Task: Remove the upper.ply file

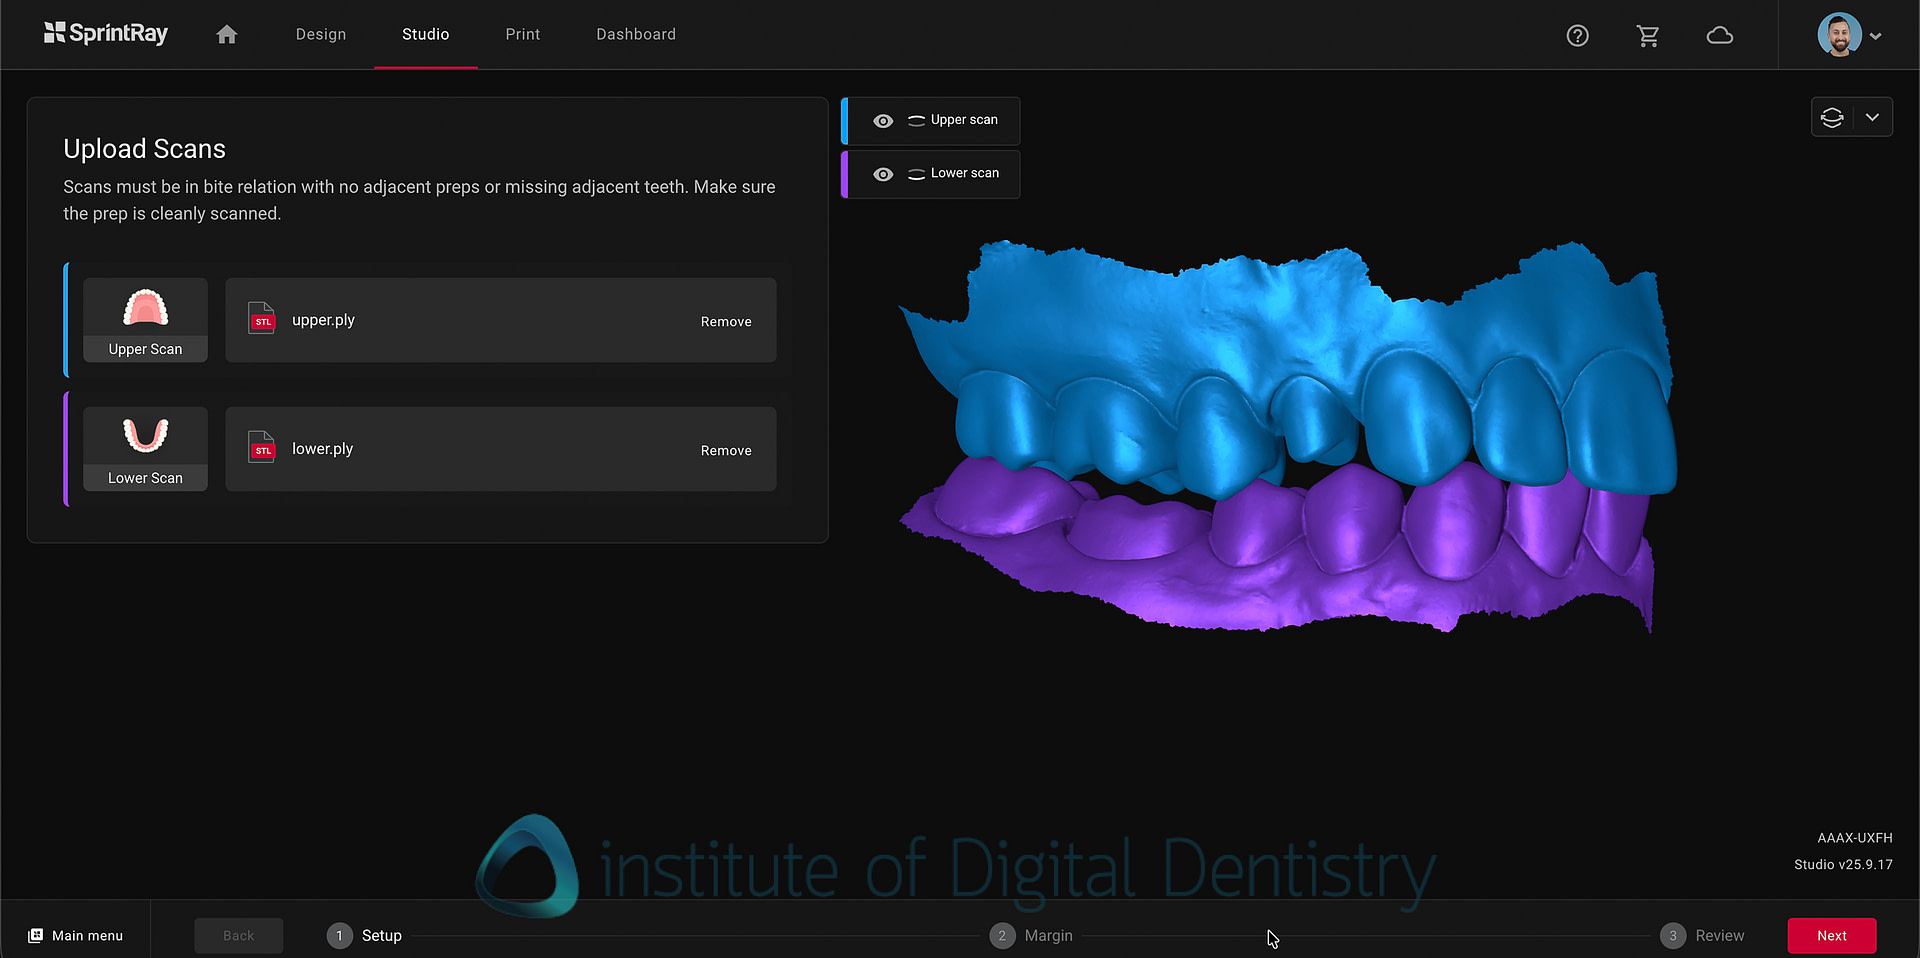Action: point(726,322)
